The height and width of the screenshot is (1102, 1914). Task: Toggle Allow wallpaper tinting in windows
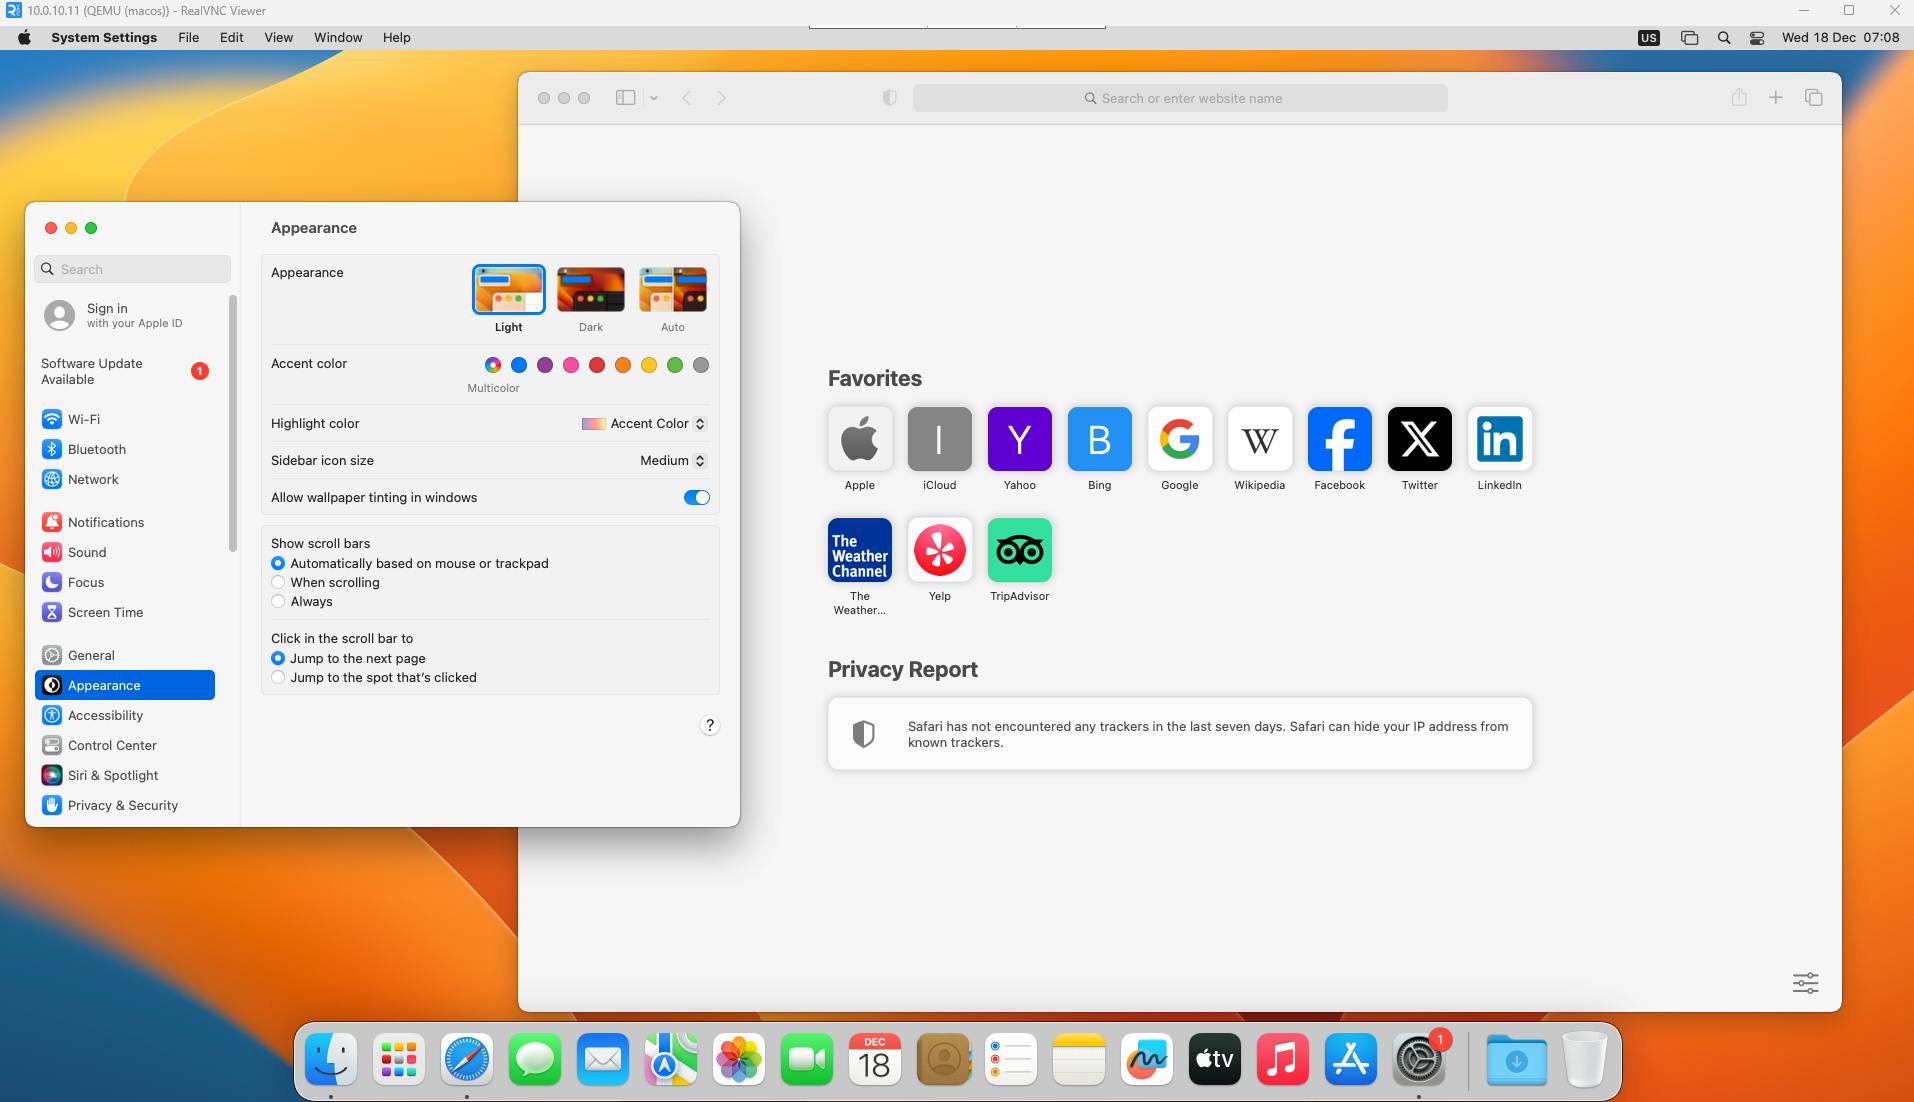696,497
